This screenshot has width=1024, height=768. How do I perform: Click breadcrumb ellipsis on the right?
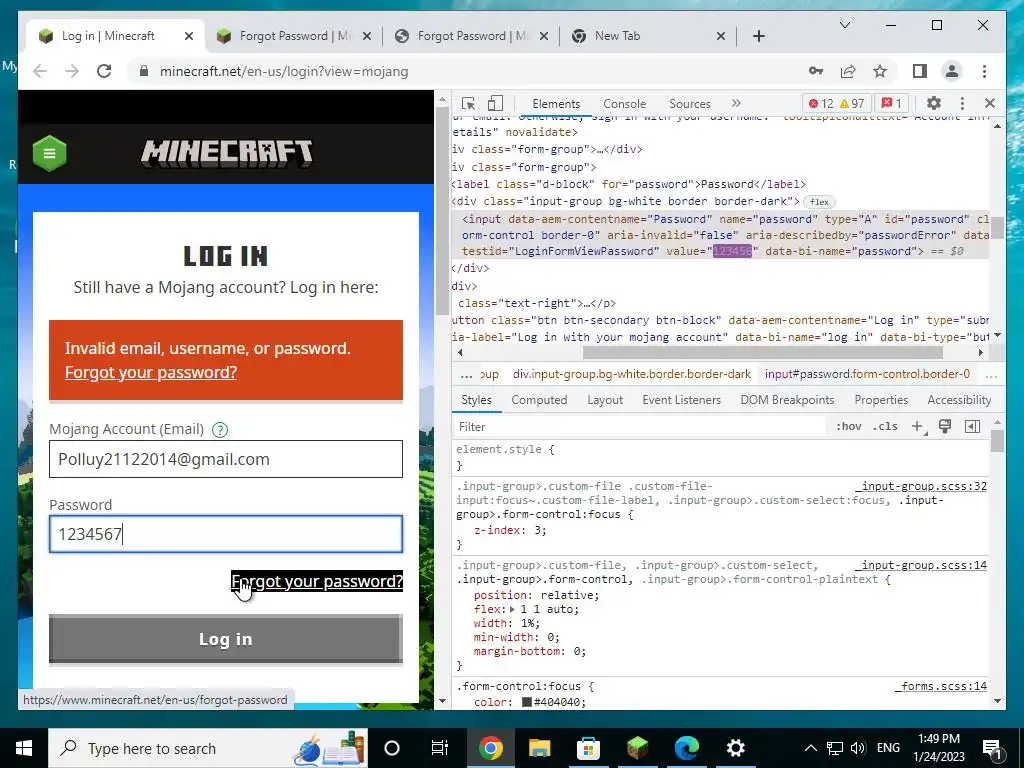click(991, 375)
